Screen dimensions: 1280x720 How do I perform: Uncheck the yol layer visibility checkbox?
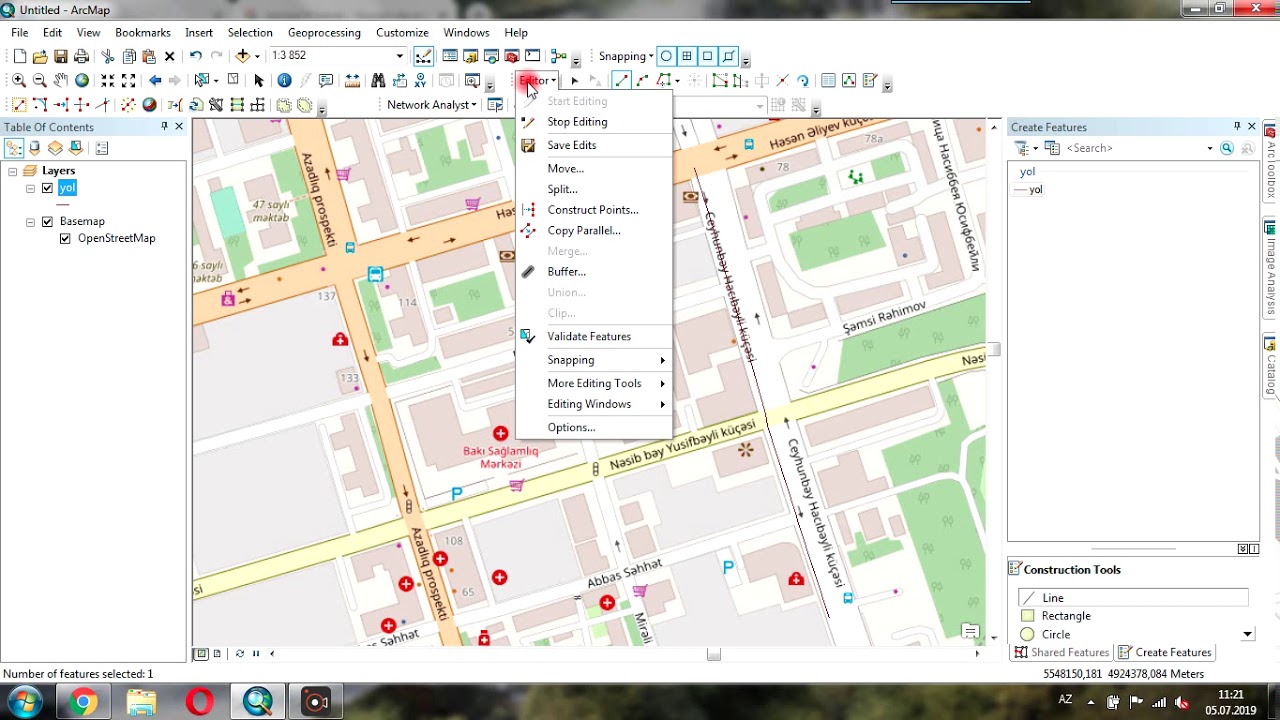pyautogui.click(x=47, y=188)
